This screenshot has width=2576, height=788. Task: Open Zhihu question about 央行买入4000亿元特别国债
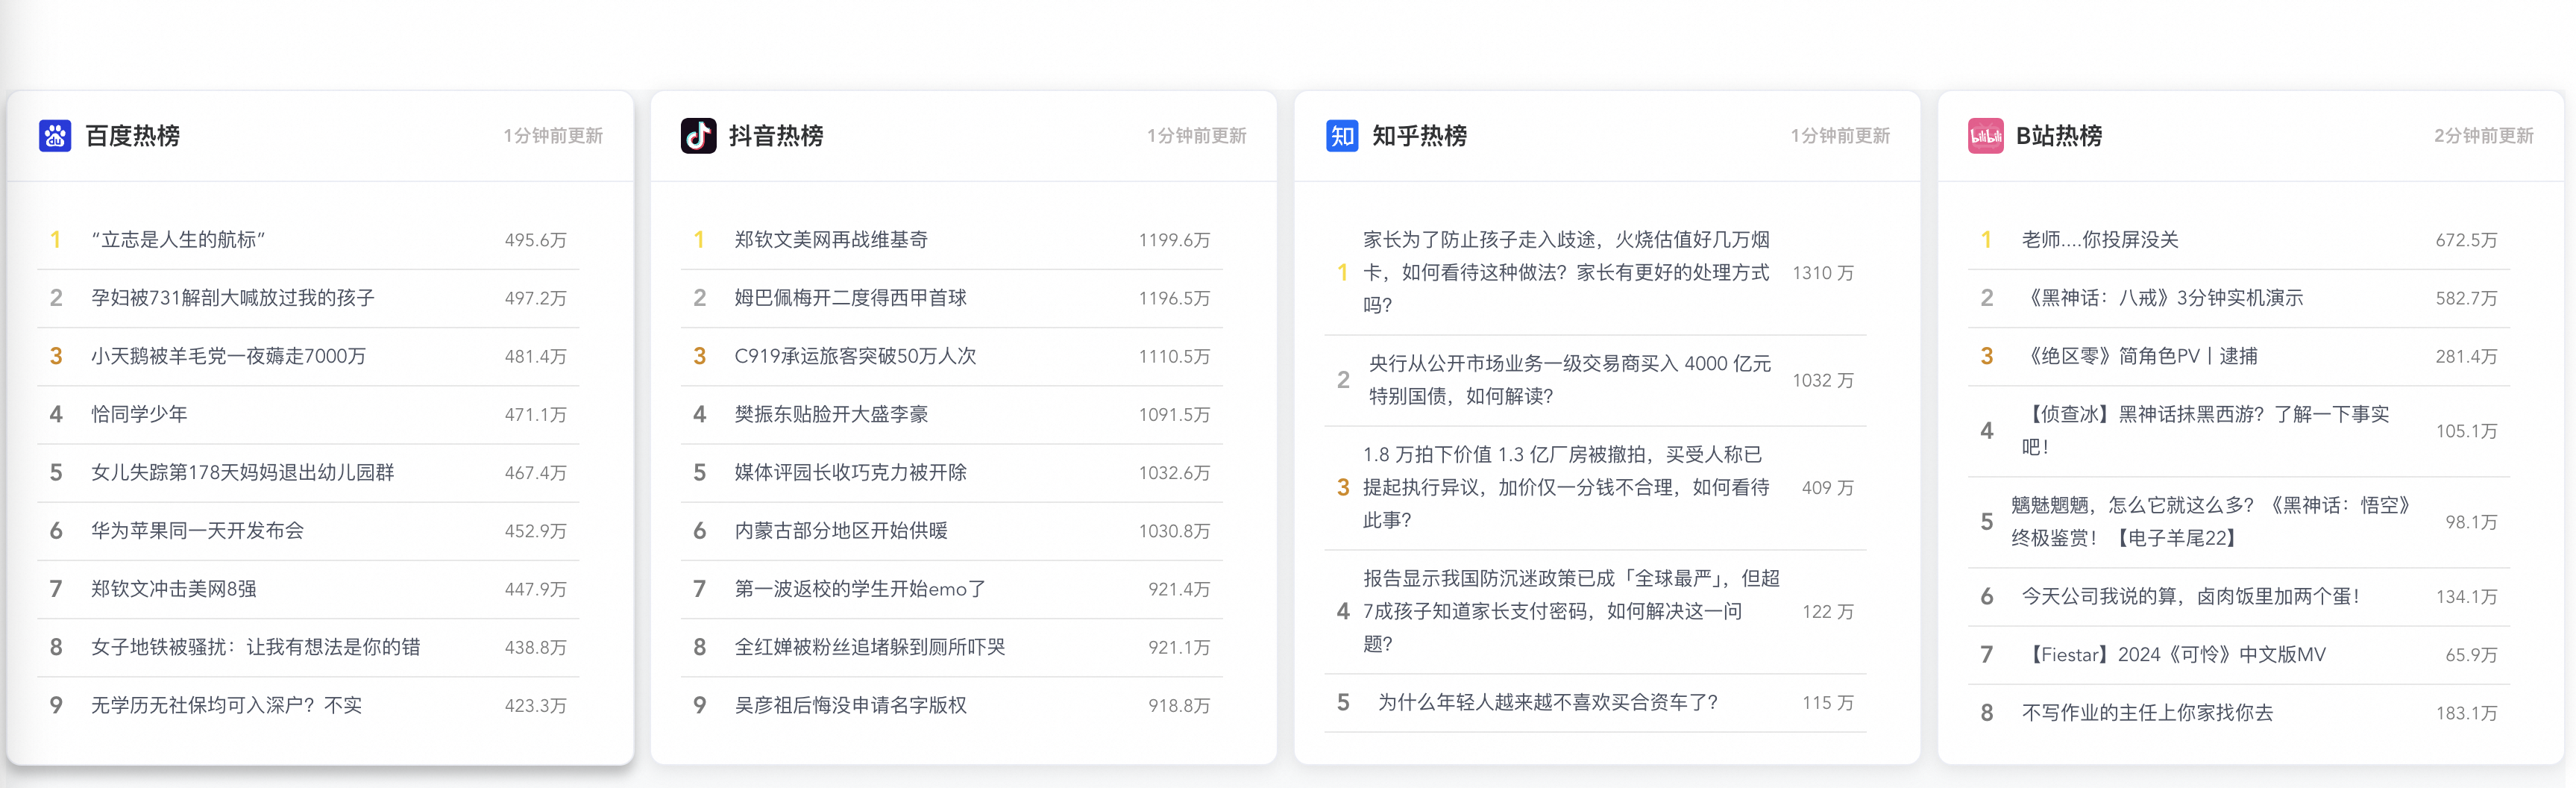1569,380
